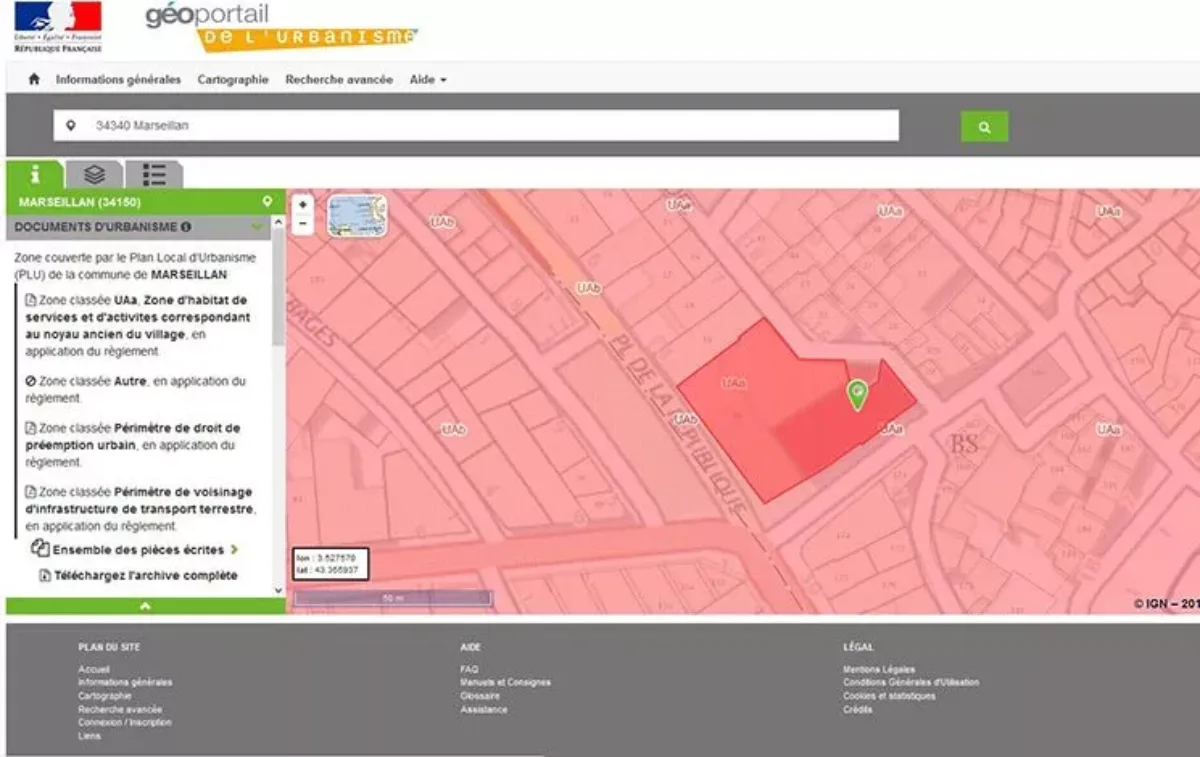The height and width of the screenshot is (757, 1200).
Task: Open Mentions Légales footer link
Action: coord(878,669)
